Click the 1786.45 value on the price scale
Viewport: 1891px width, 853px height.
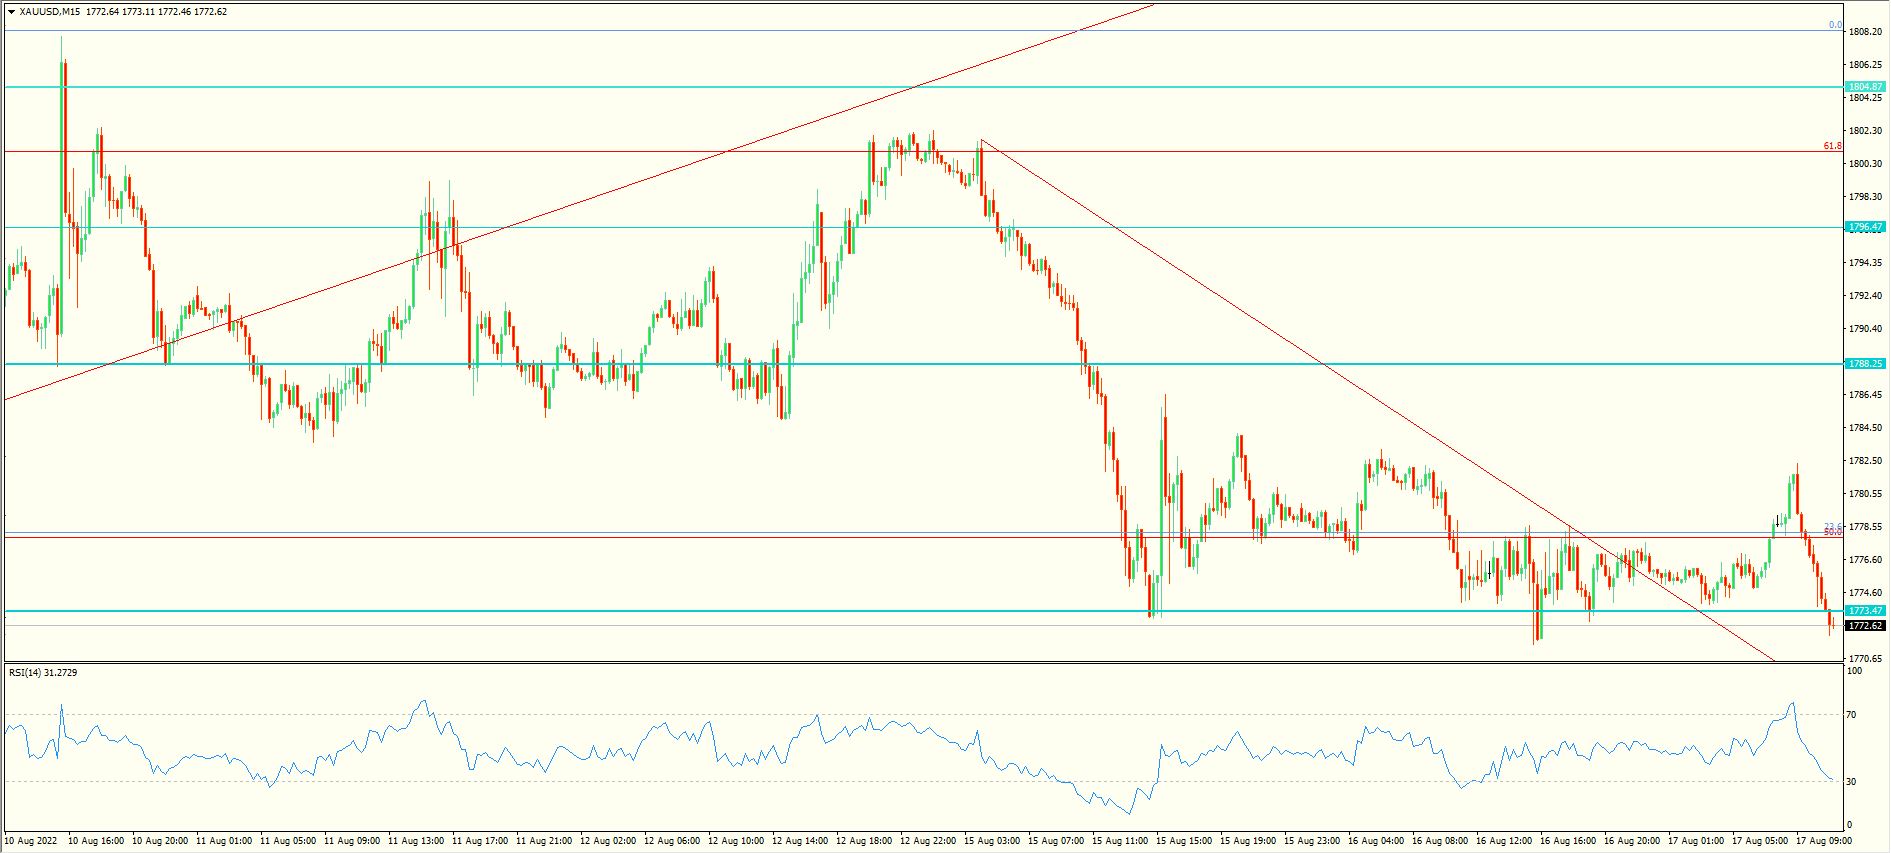point(1866,395)
